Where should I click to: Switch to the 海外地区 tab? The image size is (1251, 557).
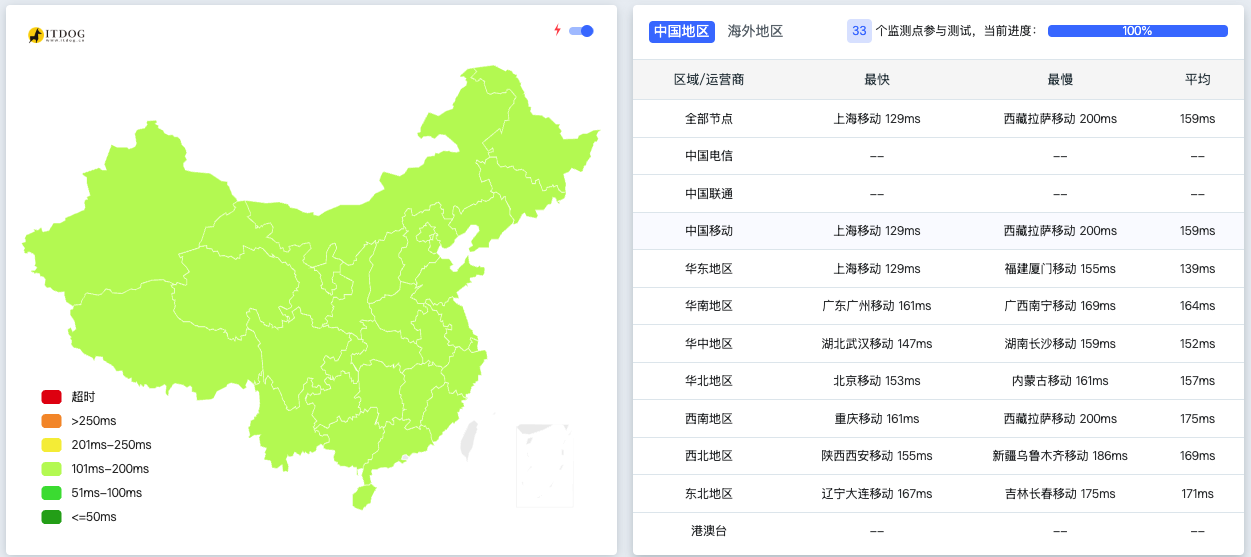(755, 31)
